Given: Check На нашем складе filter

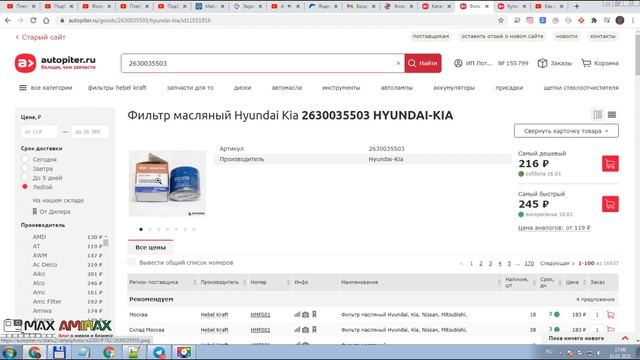Looking at the screenshot, I should (x=25, y=200).
